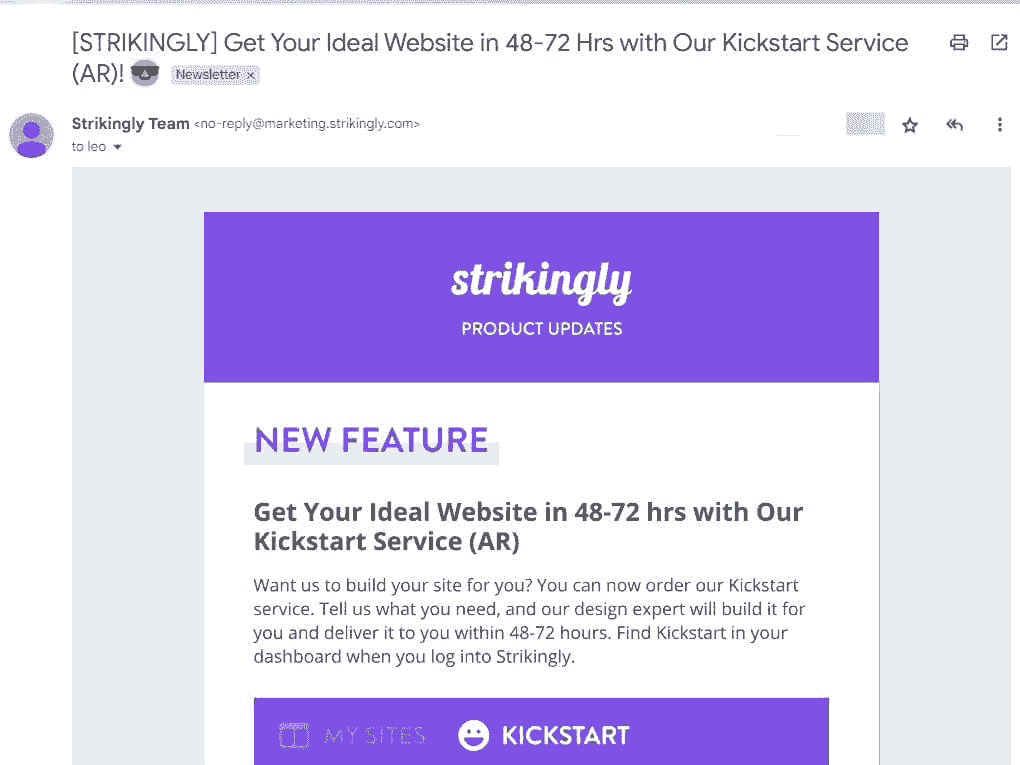Click the email timestamp next to star
1020x765 pixels.
tap(865, 124)
